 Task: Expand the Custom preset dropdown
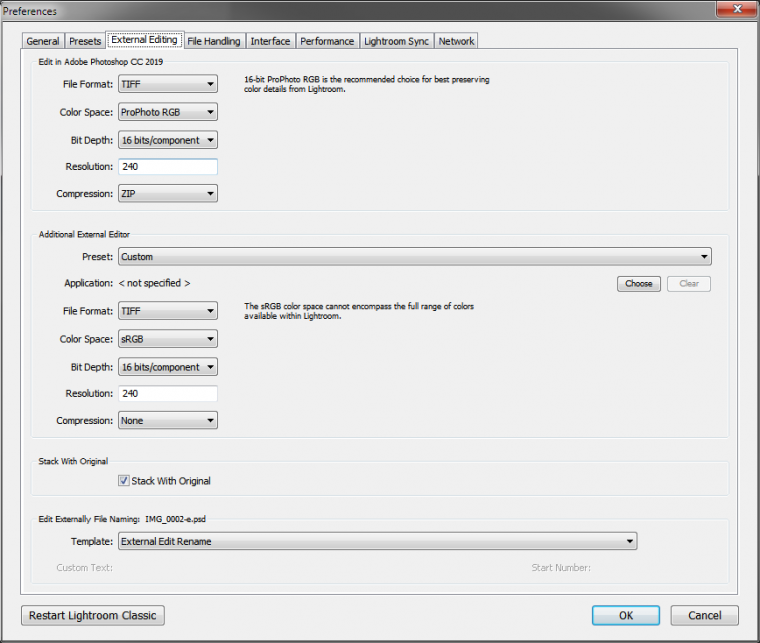pos(414,257)
